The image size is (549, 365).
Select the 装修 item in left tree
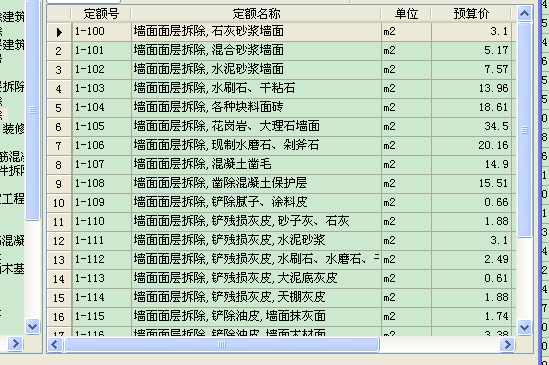coord(13,129)
